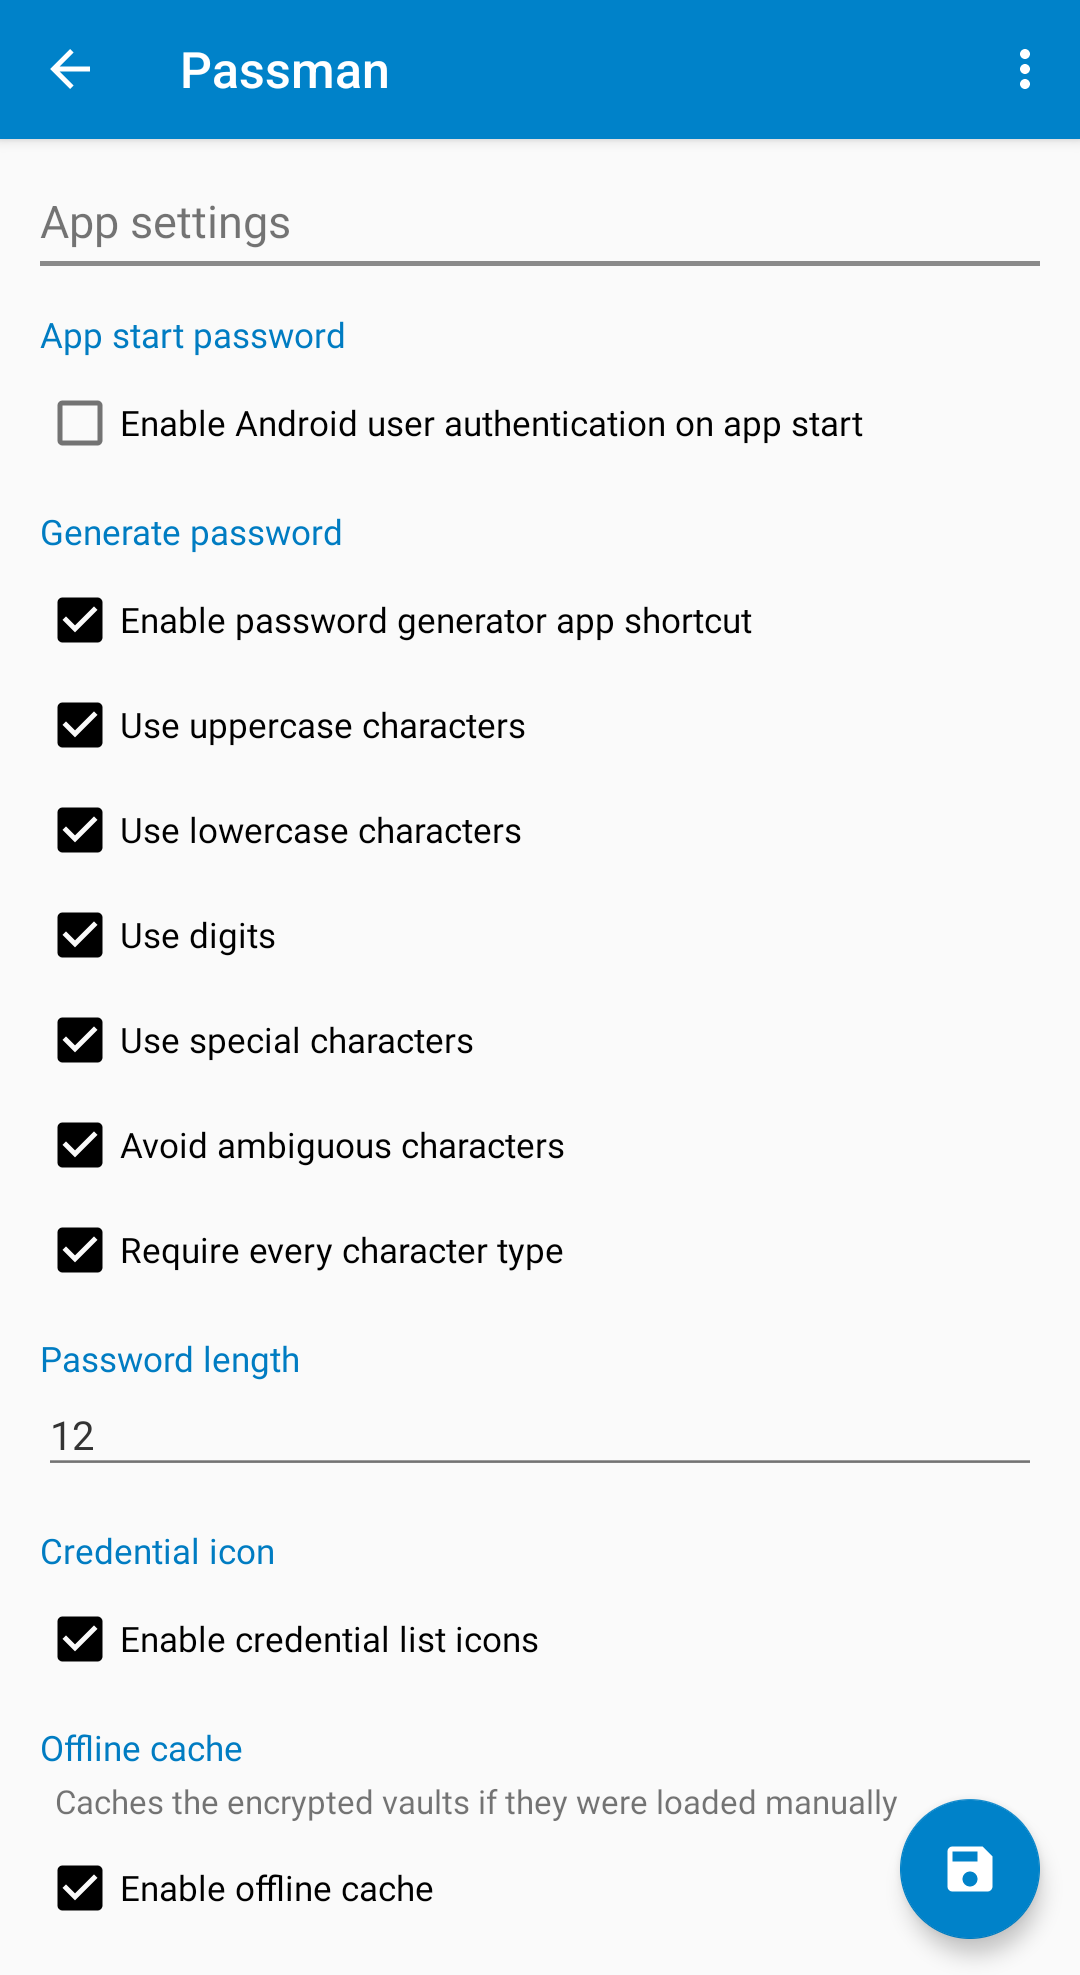The width and height of the screenshot is (1080, 1975).
Task: Toggle Use uppercase characters checkbox
Action: [80, 725]
